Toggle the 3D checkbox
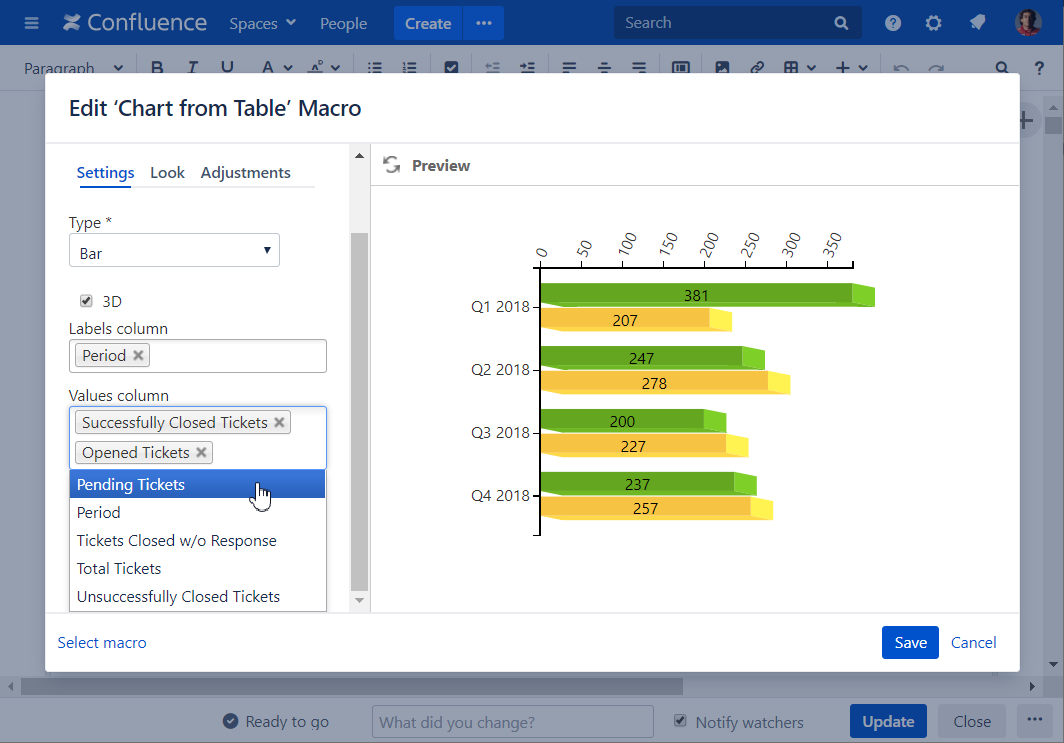Image resolution: width=1064 pixels, height=743 pixels. 86,301
